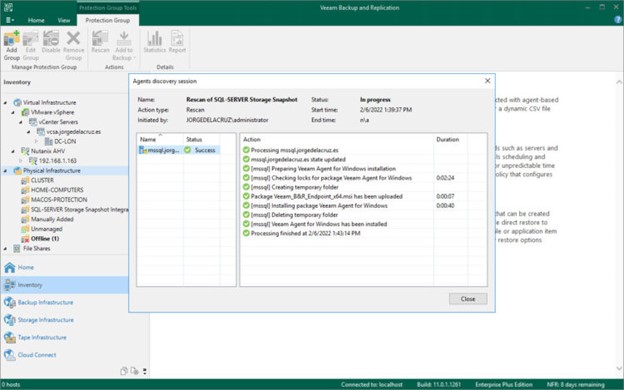Select the Manually Added group
Screen dimensions: 624x390
coord(52,219)
